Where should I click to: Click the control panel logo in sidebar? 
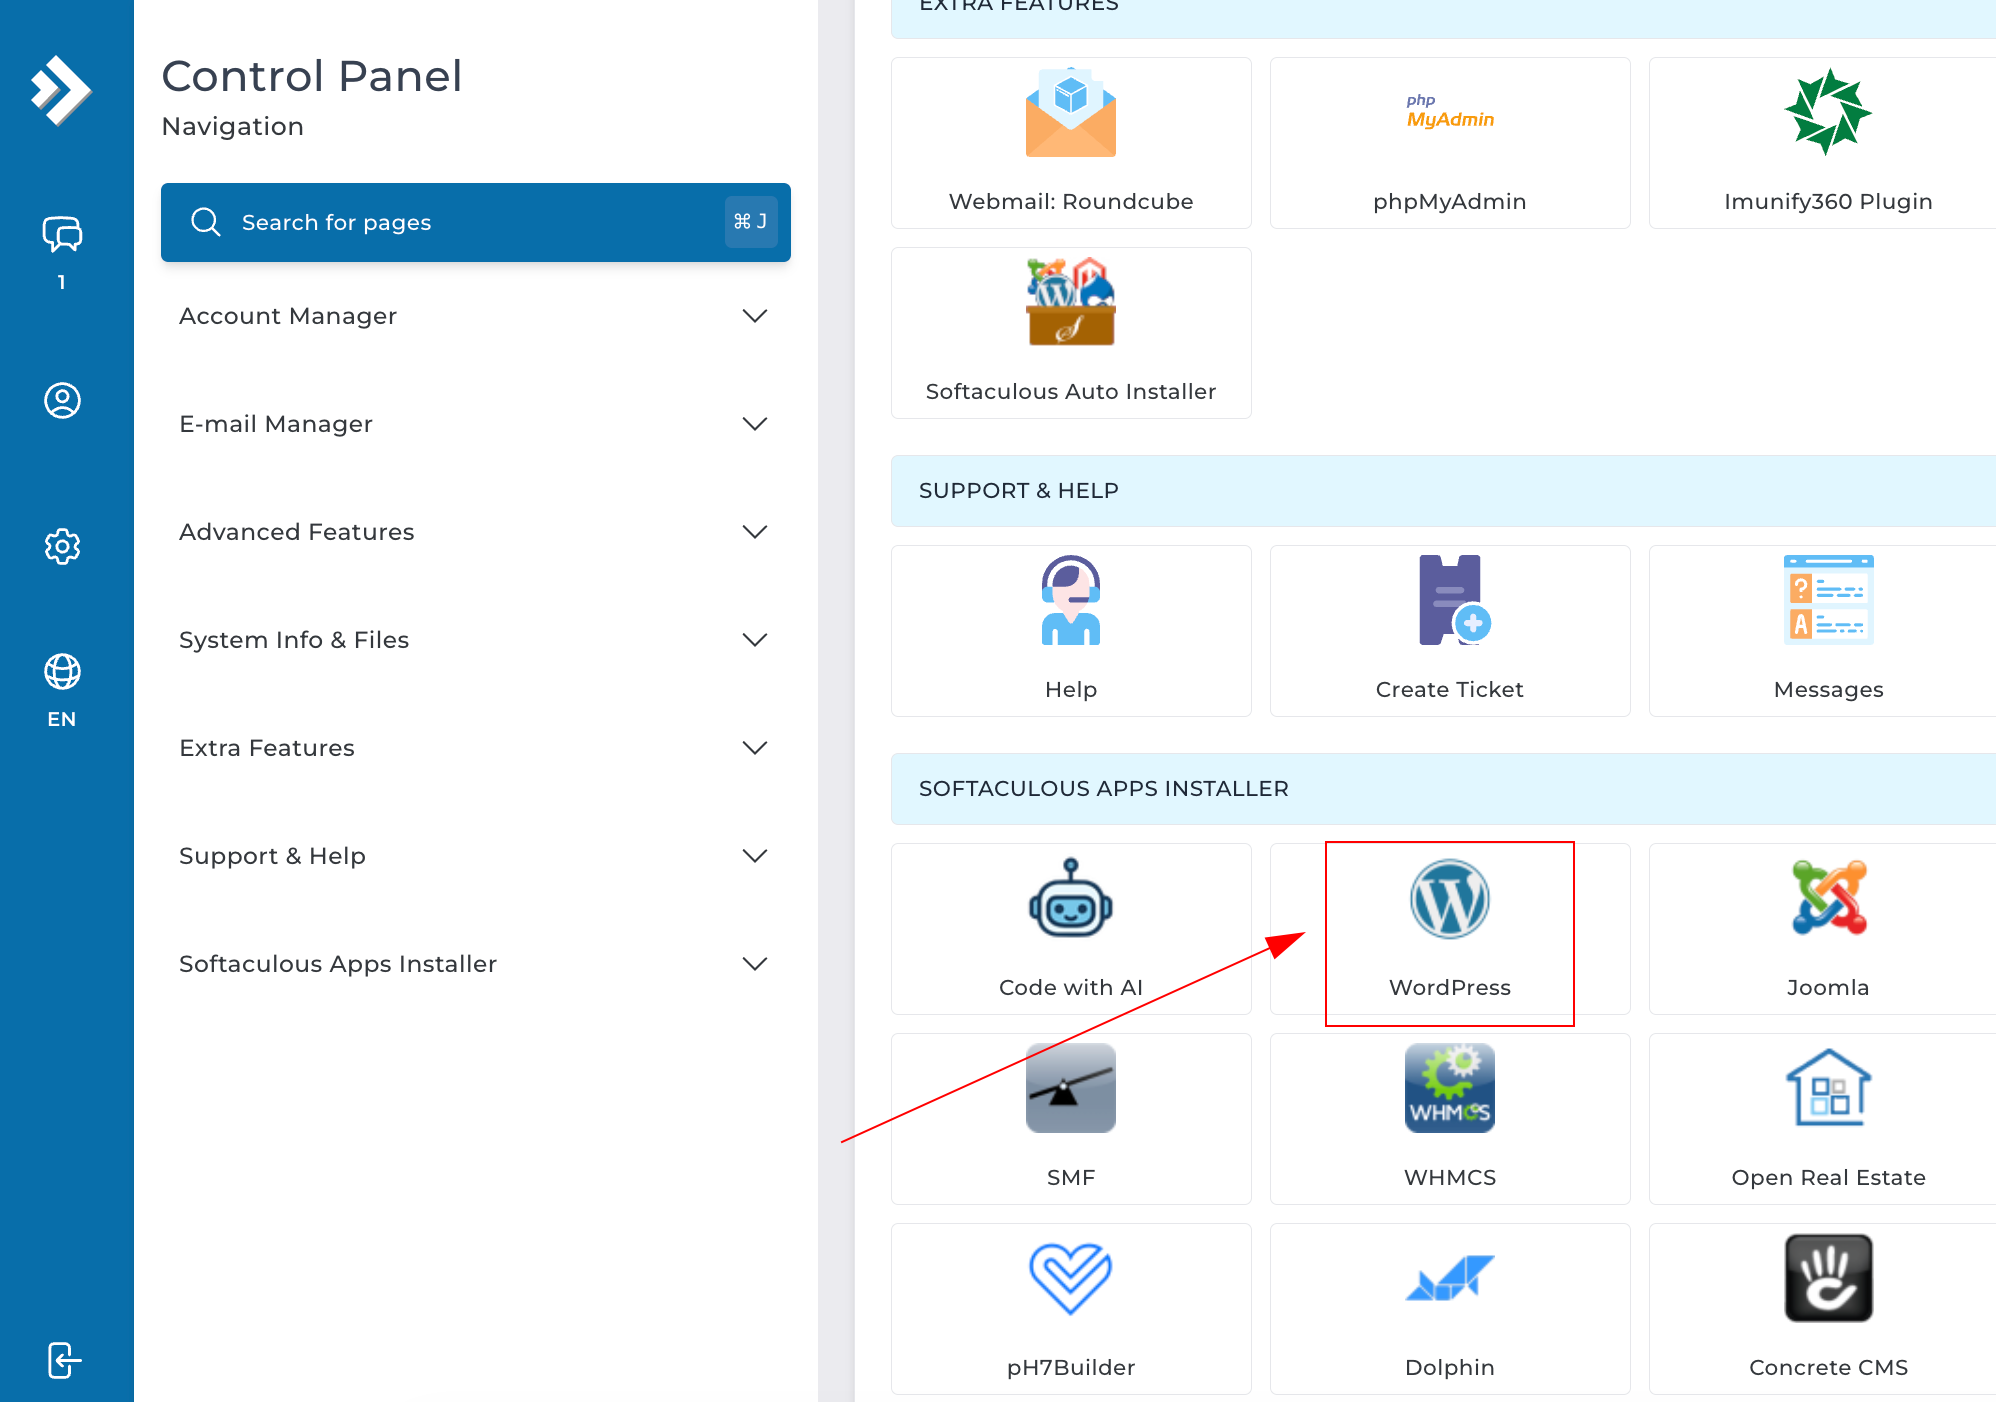[x=62, y=90]
